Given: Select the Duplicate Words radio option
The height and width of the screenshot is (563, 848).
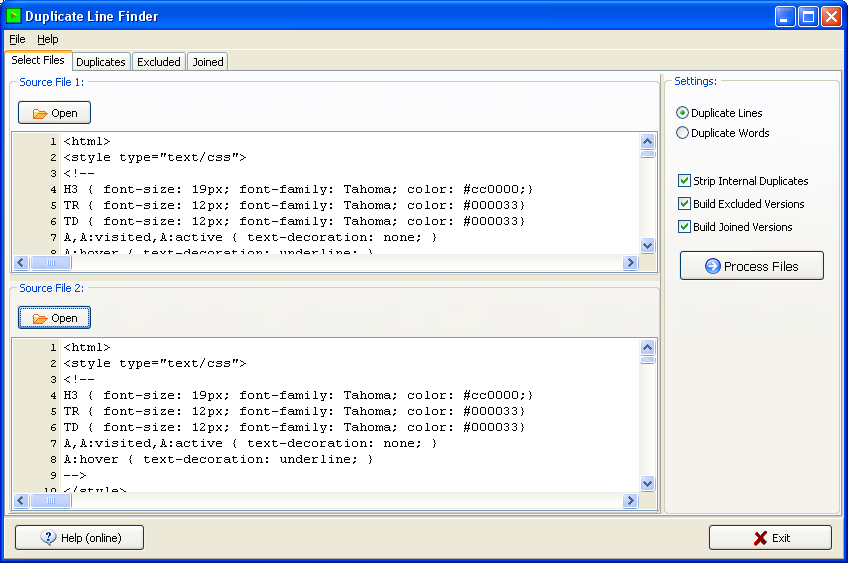Looking at the screenshot, I should [723, 133].
